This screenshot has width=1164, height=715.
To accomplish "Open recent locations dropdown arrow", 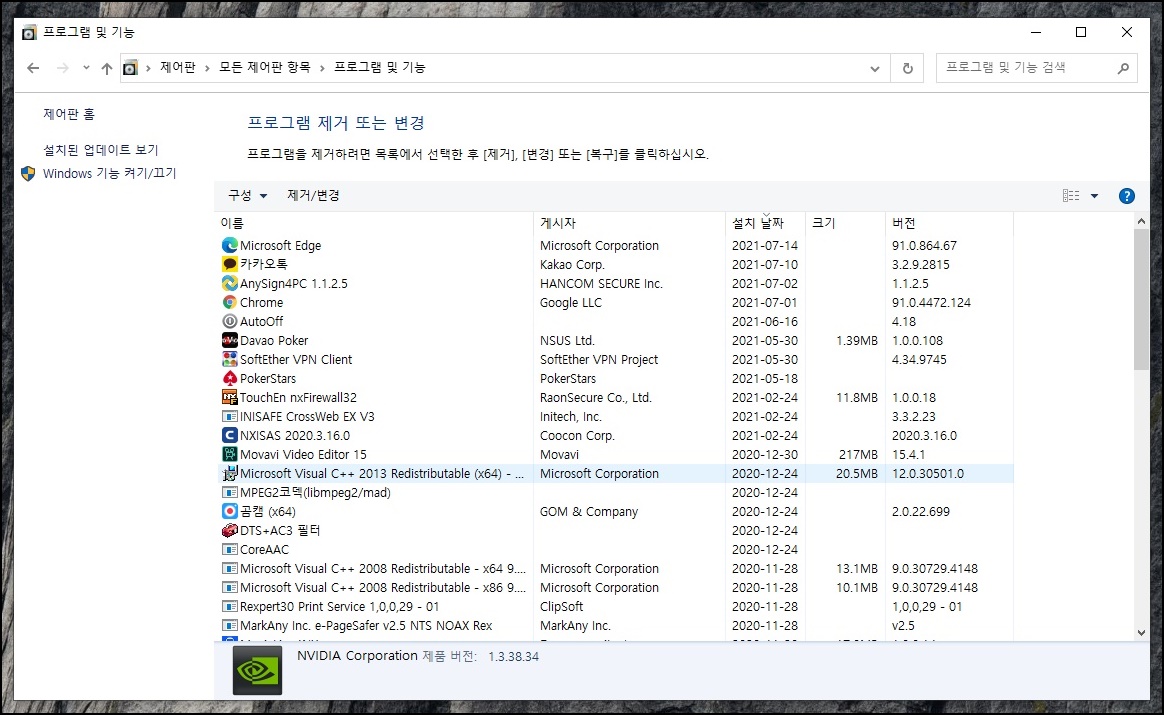I will click(86, 68).
